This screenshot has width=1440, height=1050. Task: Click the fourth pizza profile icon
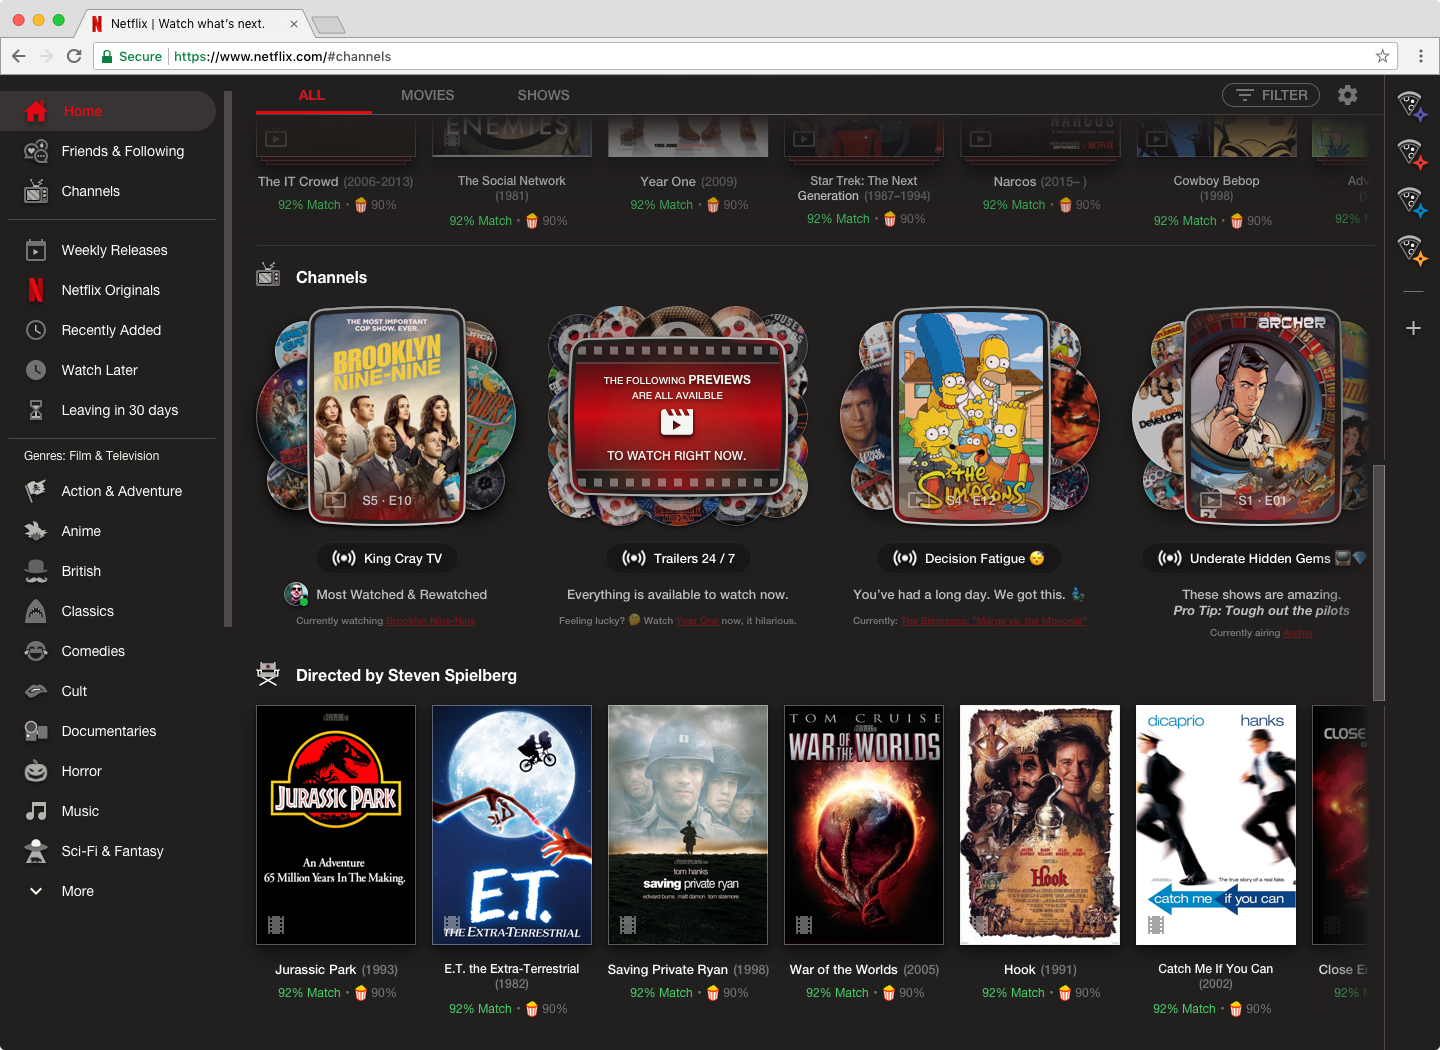pos(1412,250)
